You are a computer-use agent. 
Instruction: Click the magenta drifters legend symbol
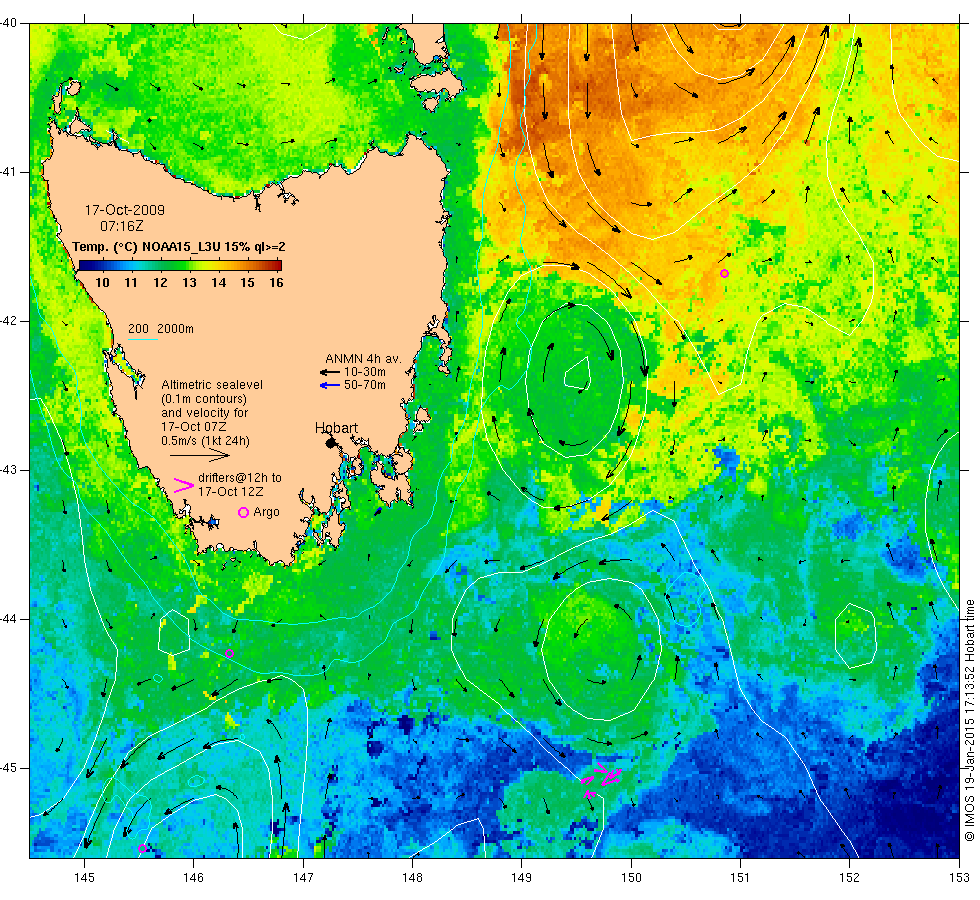tap(183, 486)
